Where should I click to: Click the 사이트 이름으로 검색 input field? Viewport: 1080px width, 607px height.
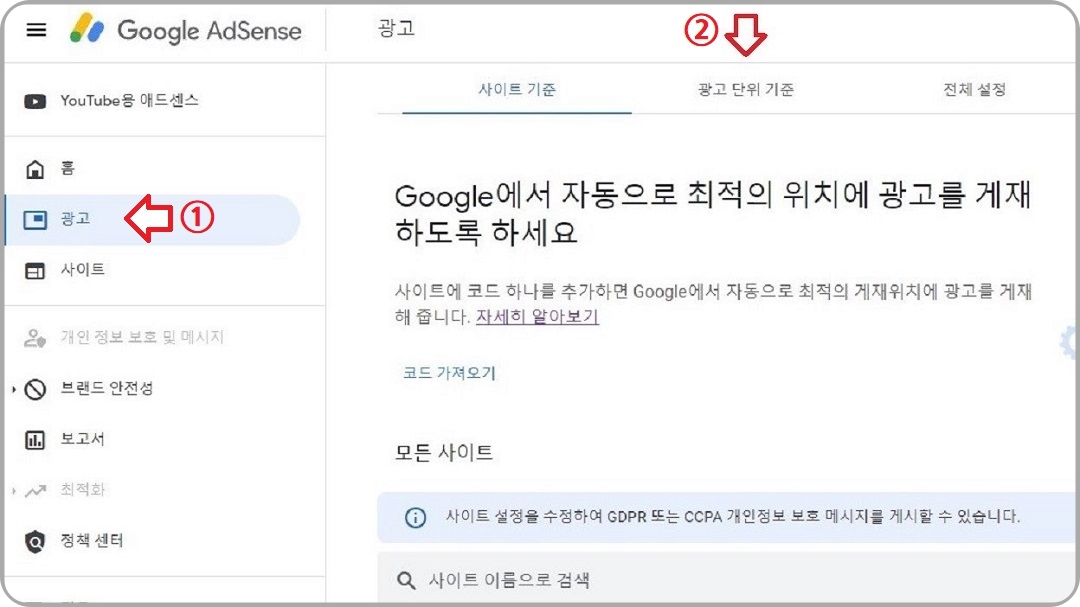tap(520, 580)
